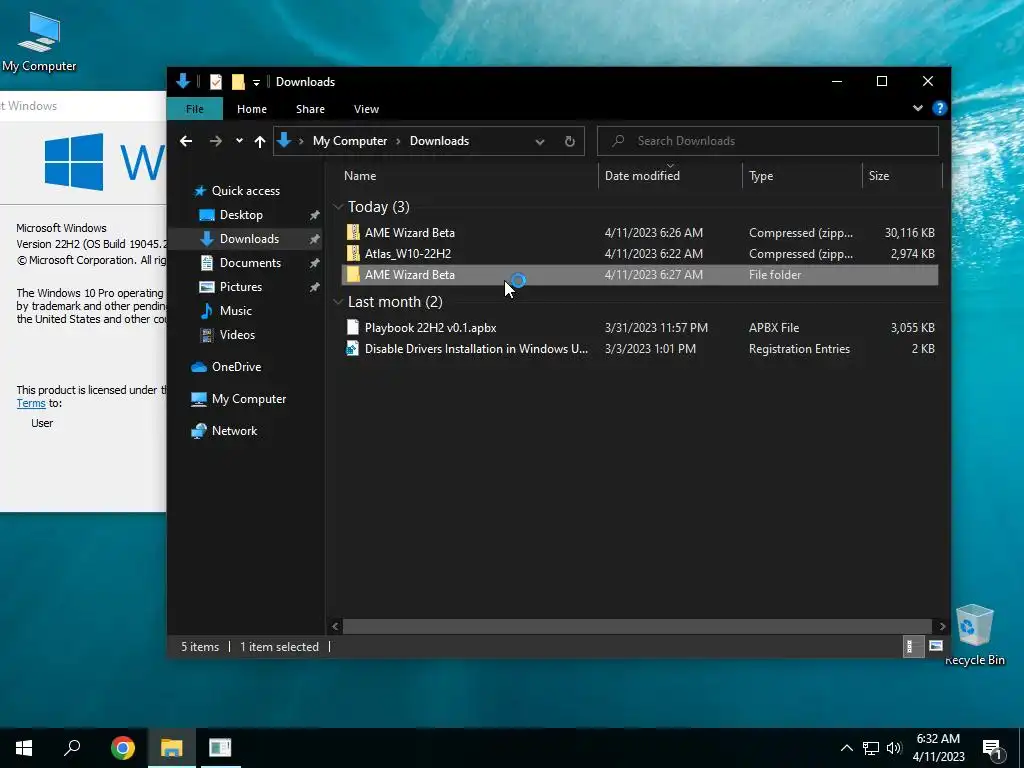This screenshot has height=768, width=1024.
Task: Sort files by Type column header
Action: click(761, 176)
